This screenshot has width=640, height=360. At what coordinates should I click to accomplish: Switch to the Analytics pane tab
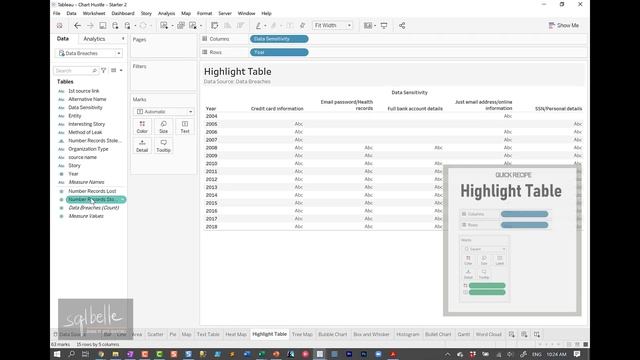(x=94, y=39)
